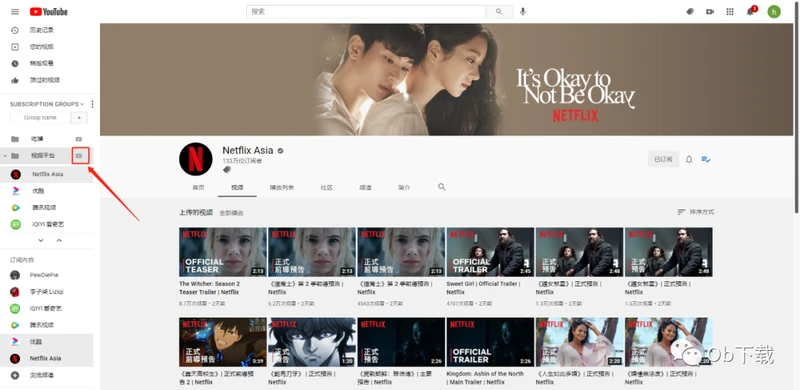The image size is (800, 390).
Task: Collapse the 视频平台 group with its chevron
Action: [5, 155]
